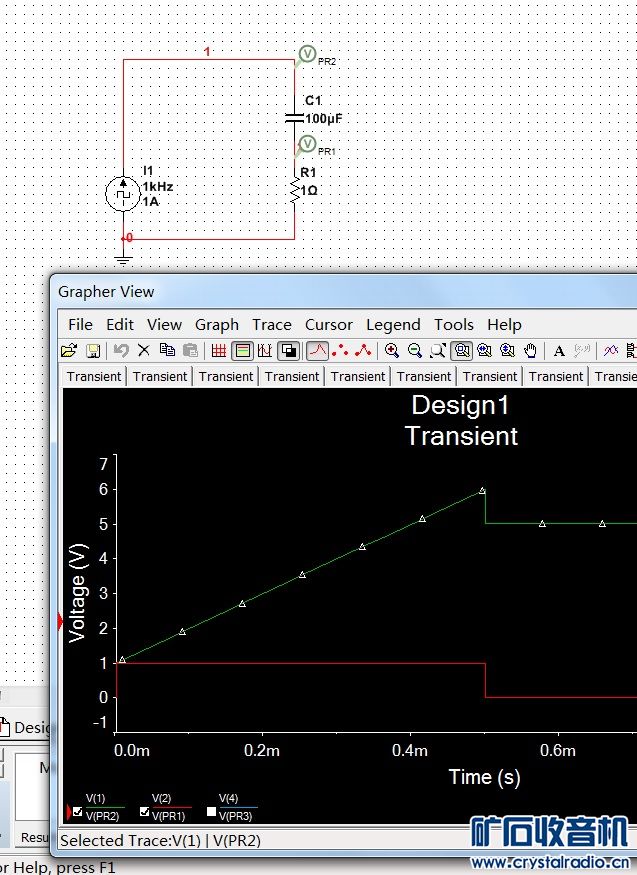Click the Show legend toolbar icon
The width and height of the screenshot is (637, 875).
click(242, 350)
